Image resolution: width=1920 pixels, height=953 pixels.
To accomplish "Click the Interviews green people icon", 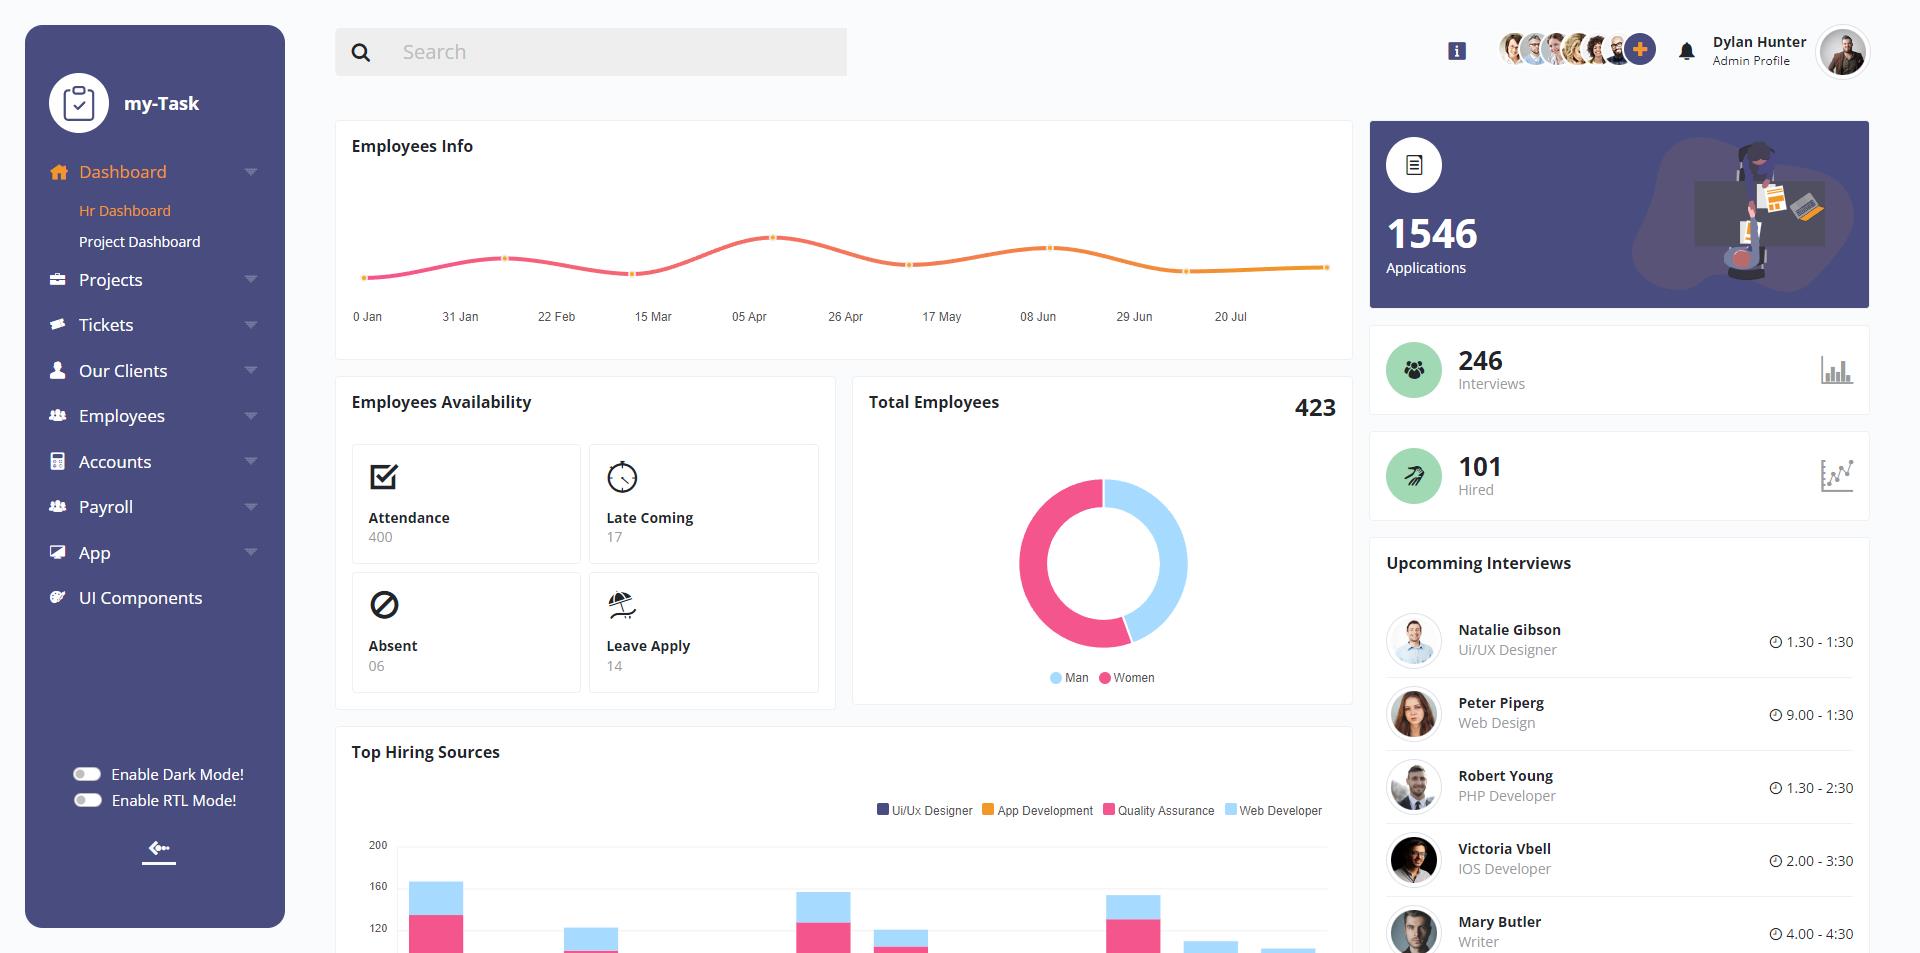I will coord(1414,370).
